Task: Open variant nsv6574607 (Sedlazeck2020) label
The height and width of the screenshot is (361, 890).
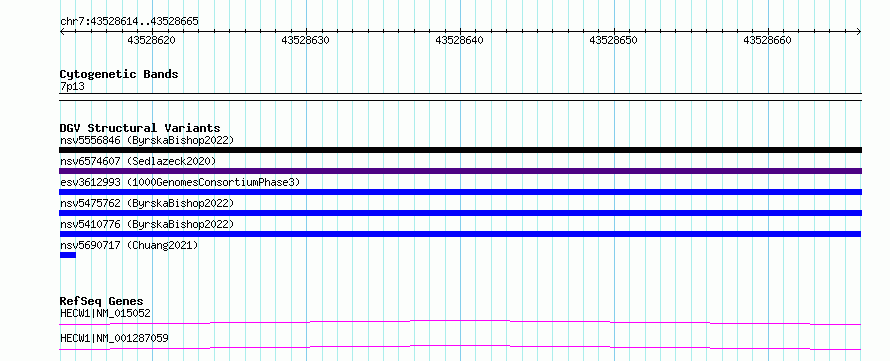Action: (x=138, y=161)
